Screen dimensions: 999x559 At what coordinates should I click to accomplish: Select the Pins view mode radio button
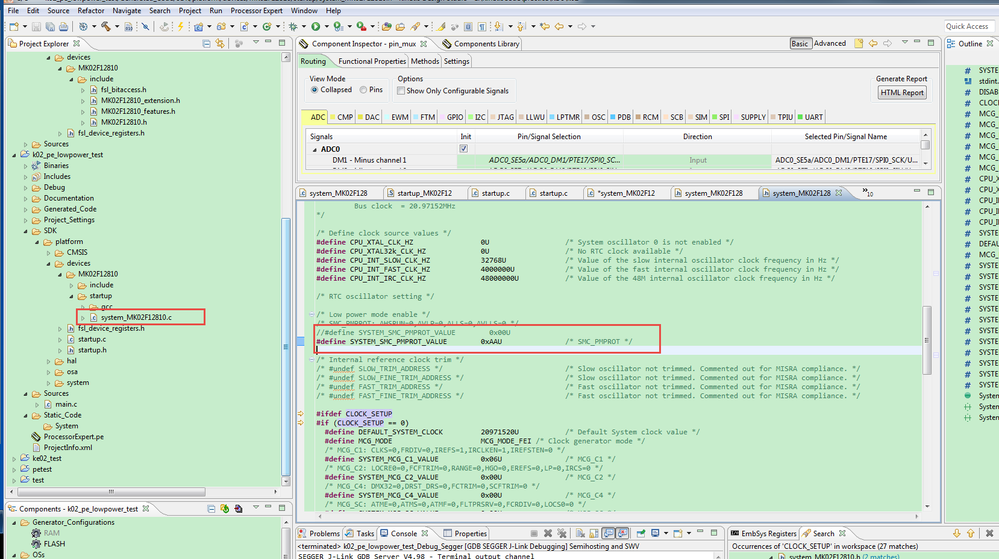(363, 90)
